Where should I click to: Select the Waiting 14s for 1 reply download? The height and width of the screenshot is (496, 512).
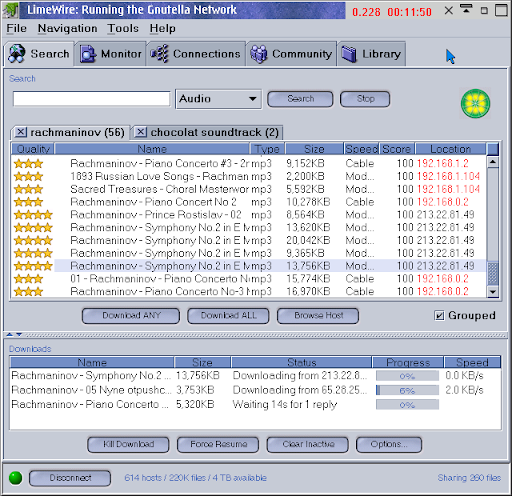[x=255, y=404]
